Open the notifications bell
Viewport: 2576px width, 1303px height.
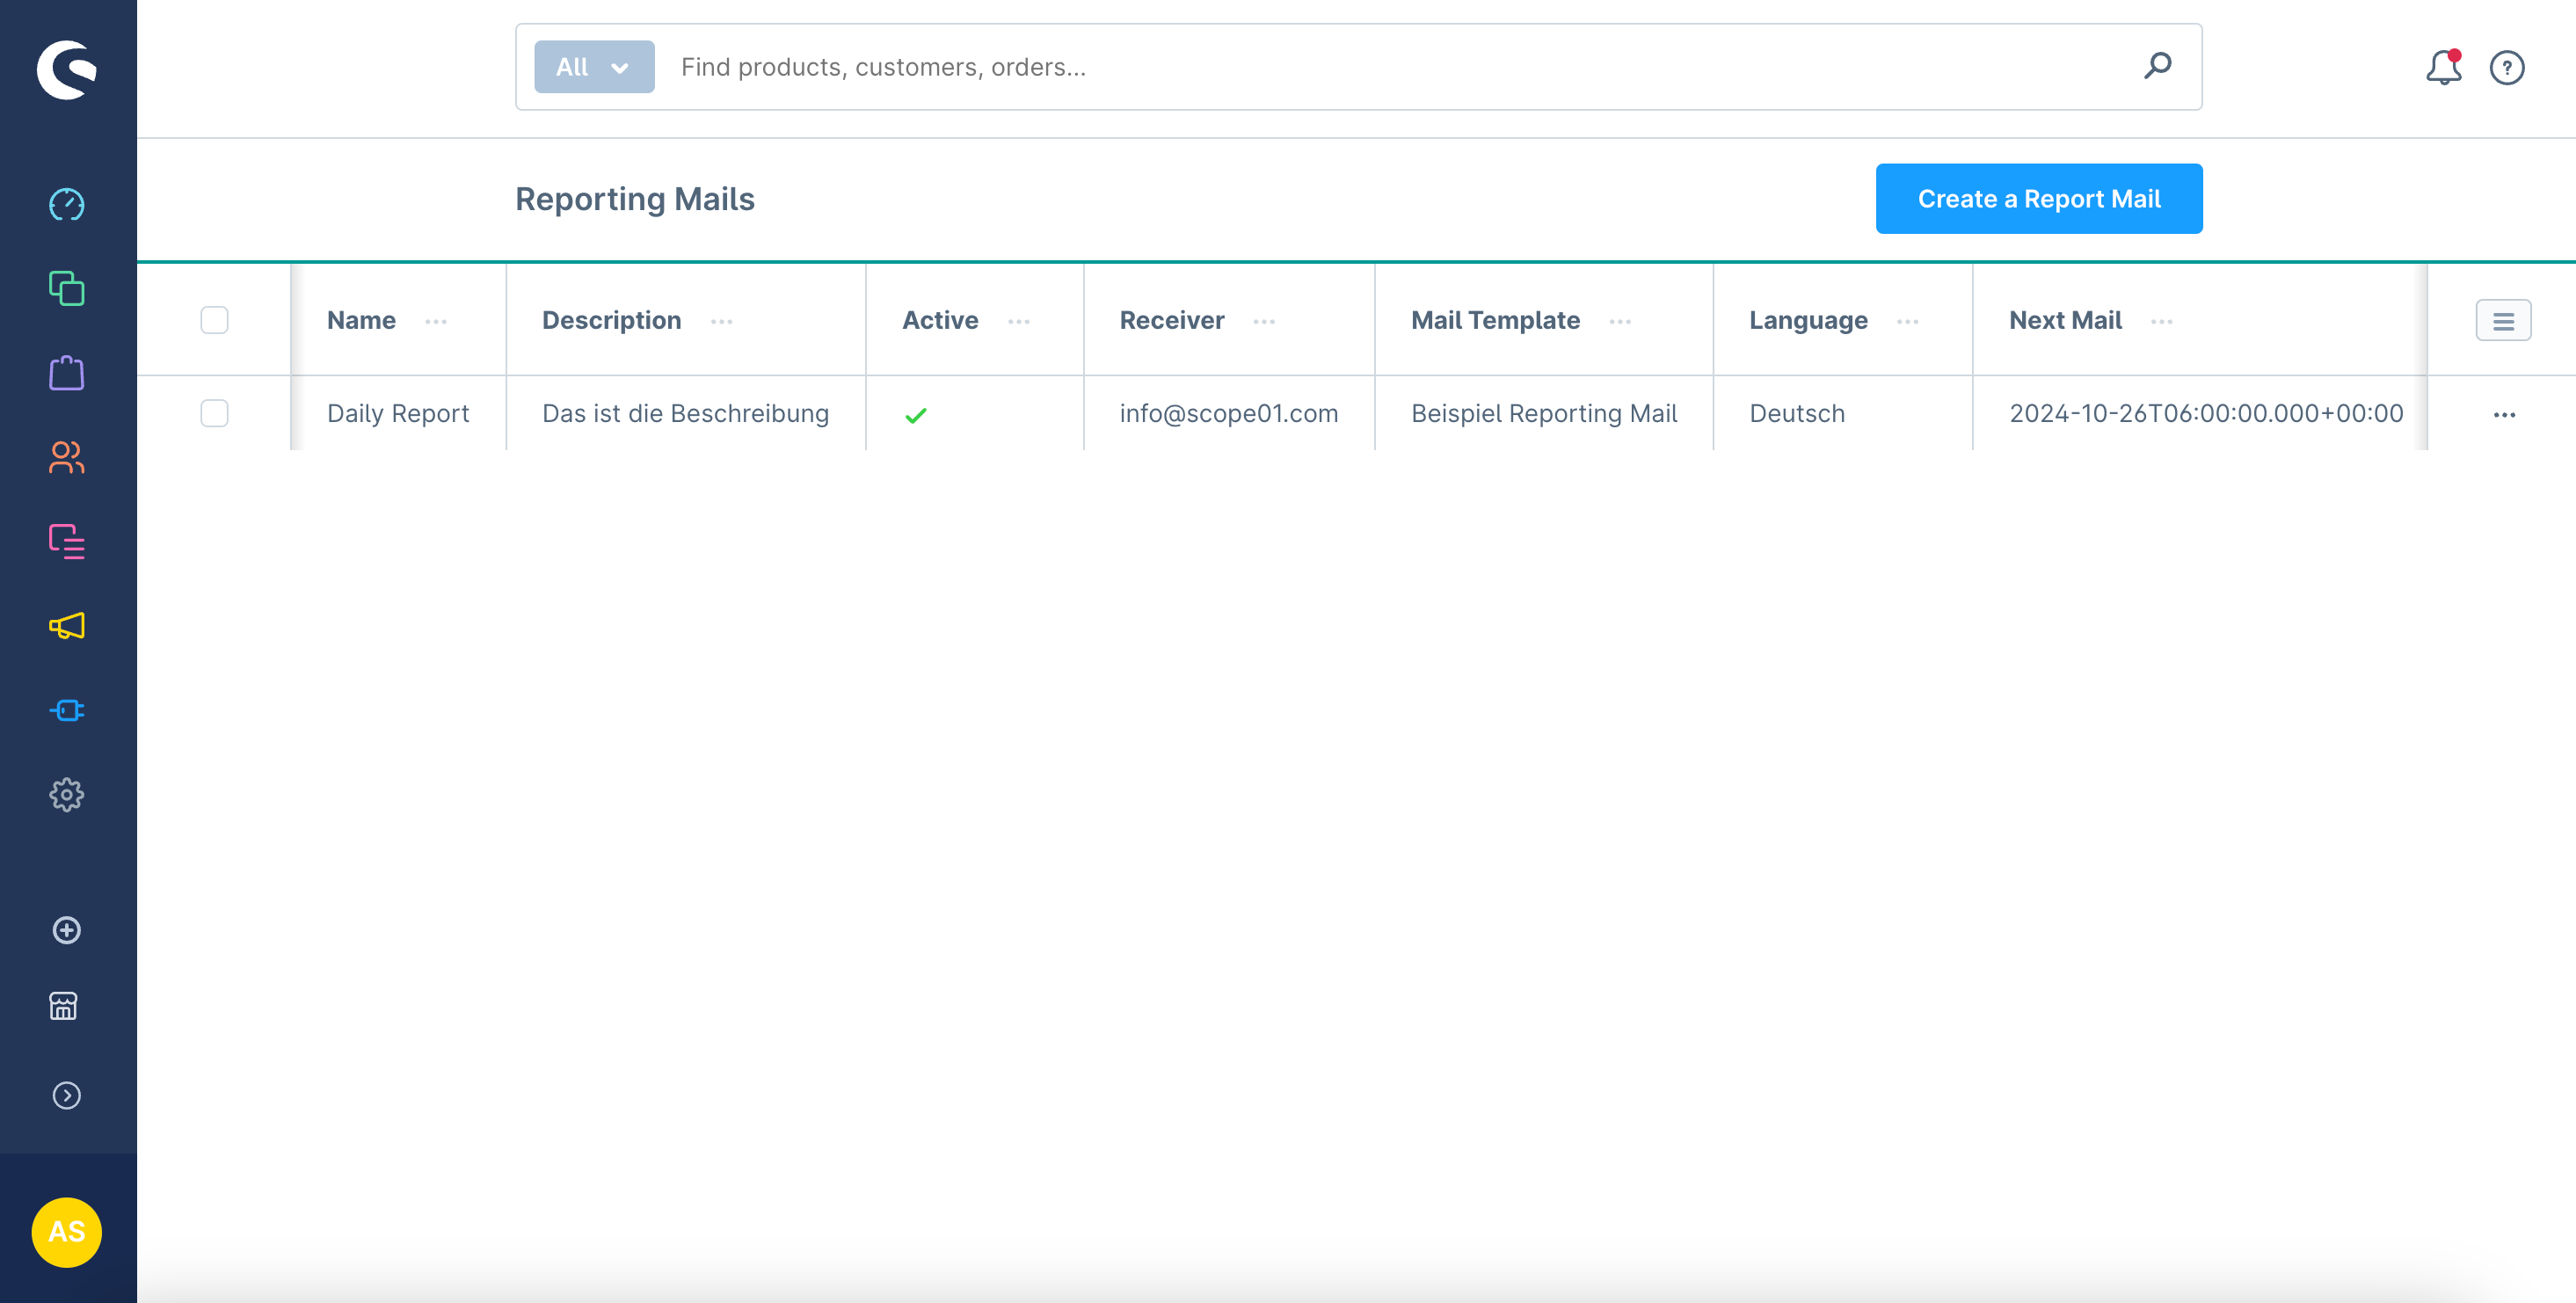(2443, 67)
